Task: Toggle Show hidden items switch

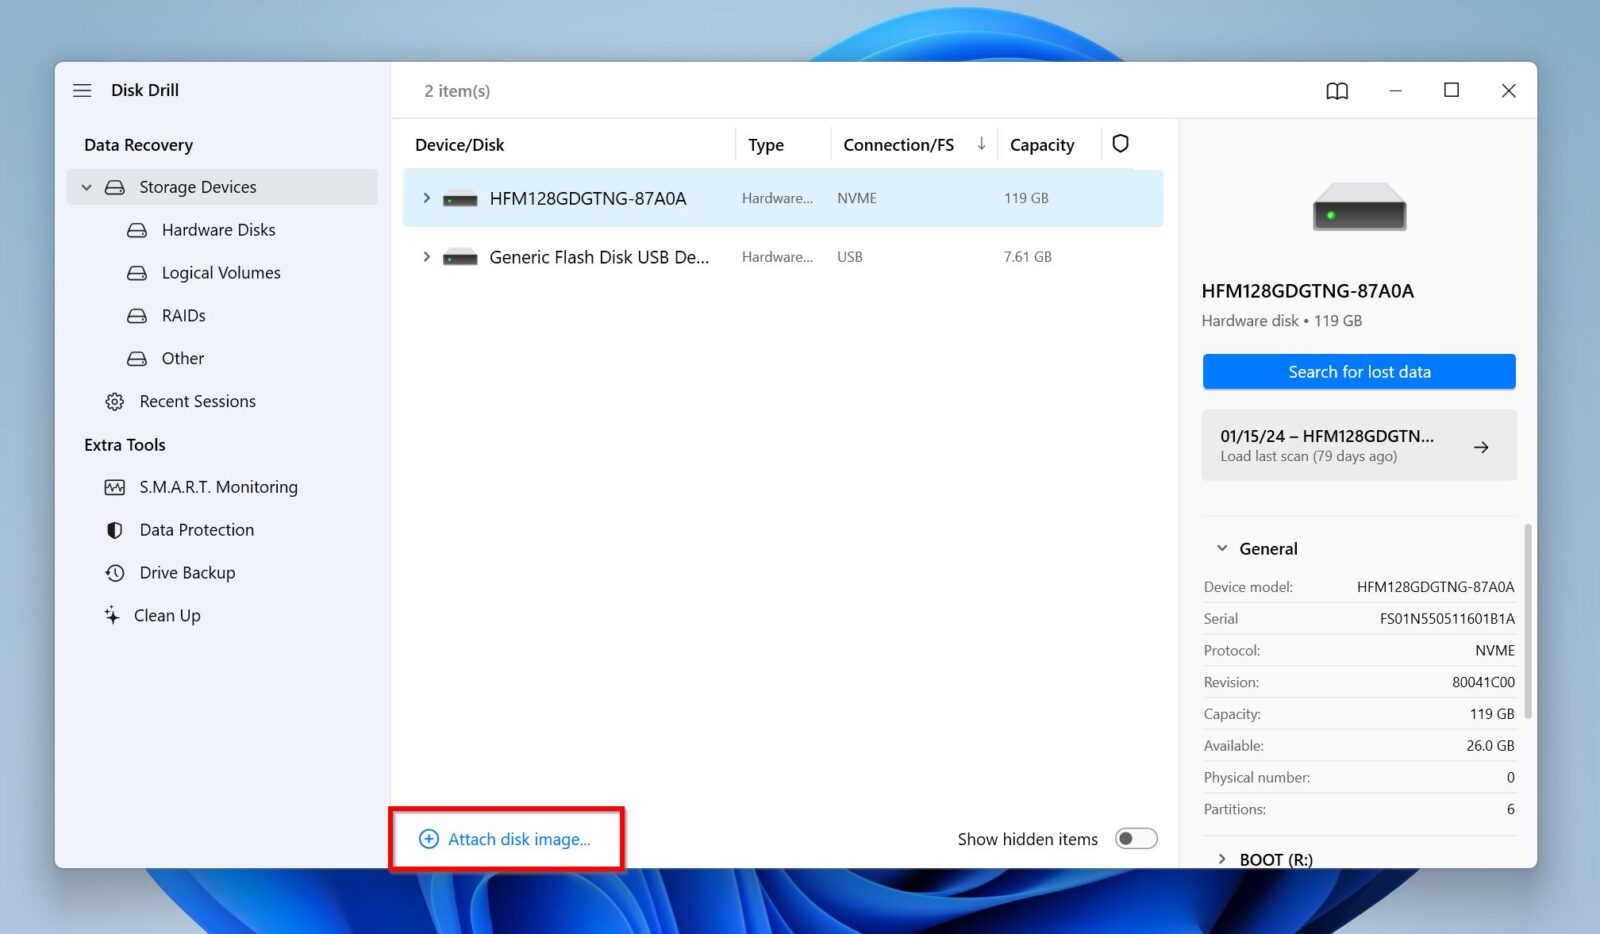Action: (x=1136, y=839)
